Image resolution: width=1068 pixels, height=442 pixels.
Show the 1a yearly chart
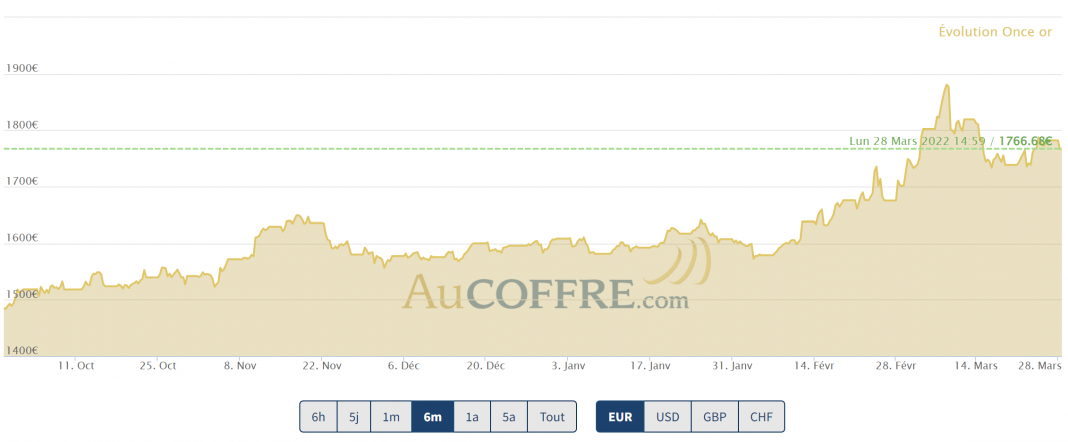coord(471,417)
